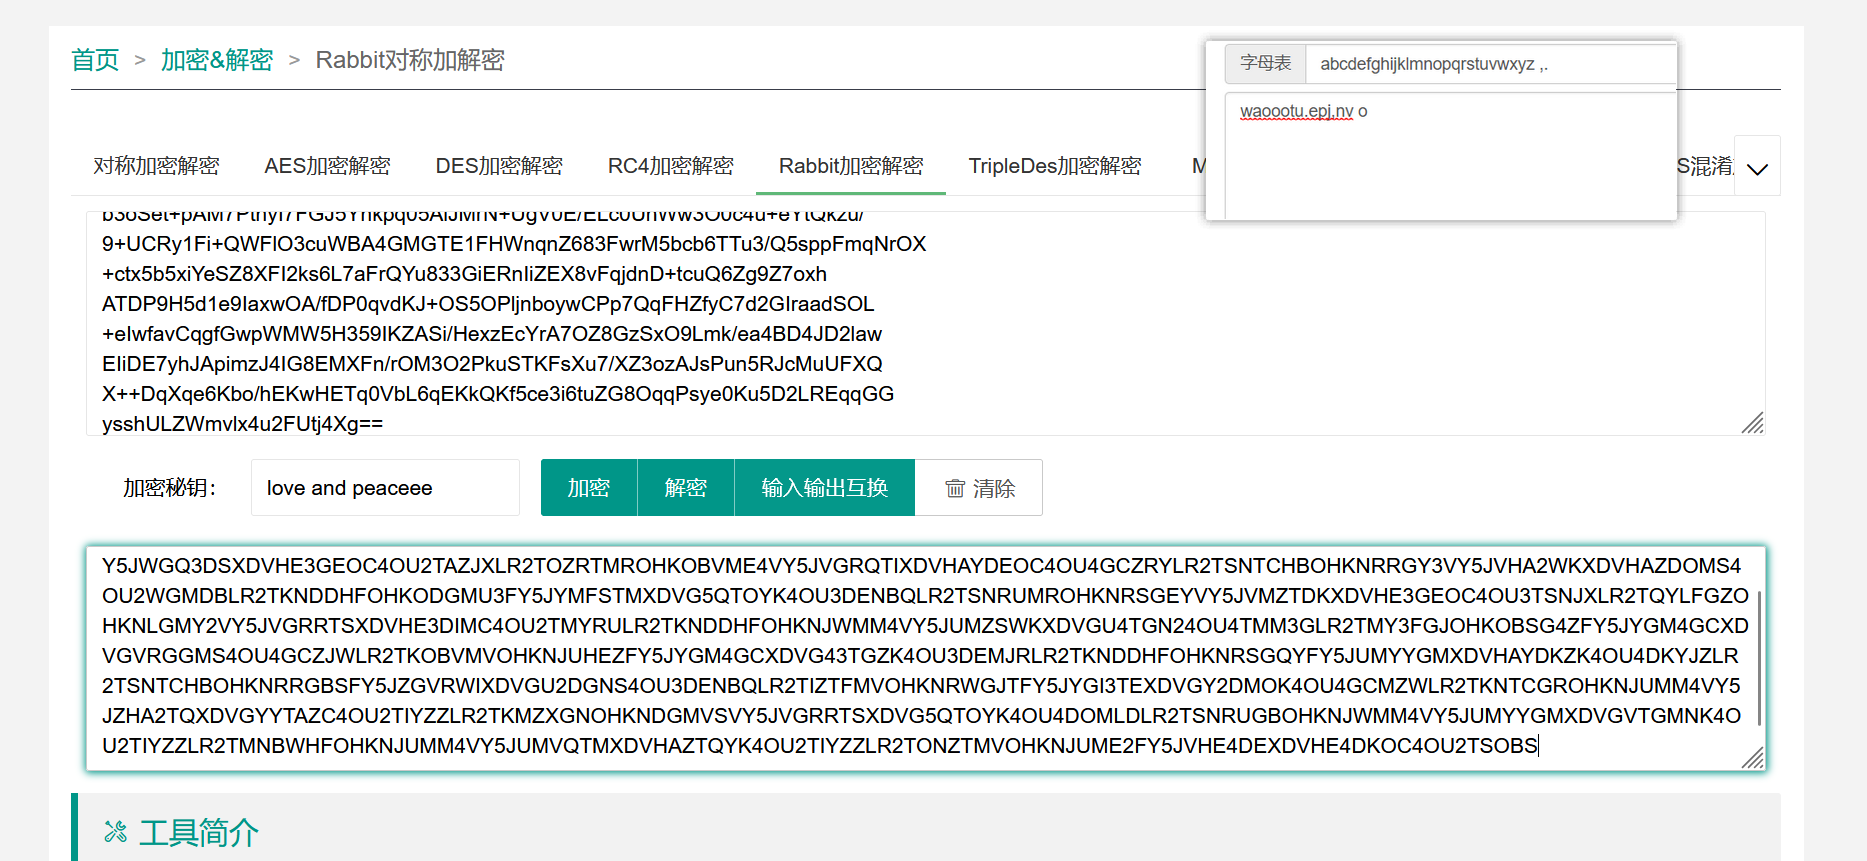This screenshot has width=1867, height=861.
Task: Expand the tab overflow chevron dropdown
Action: coord(1757,168)
